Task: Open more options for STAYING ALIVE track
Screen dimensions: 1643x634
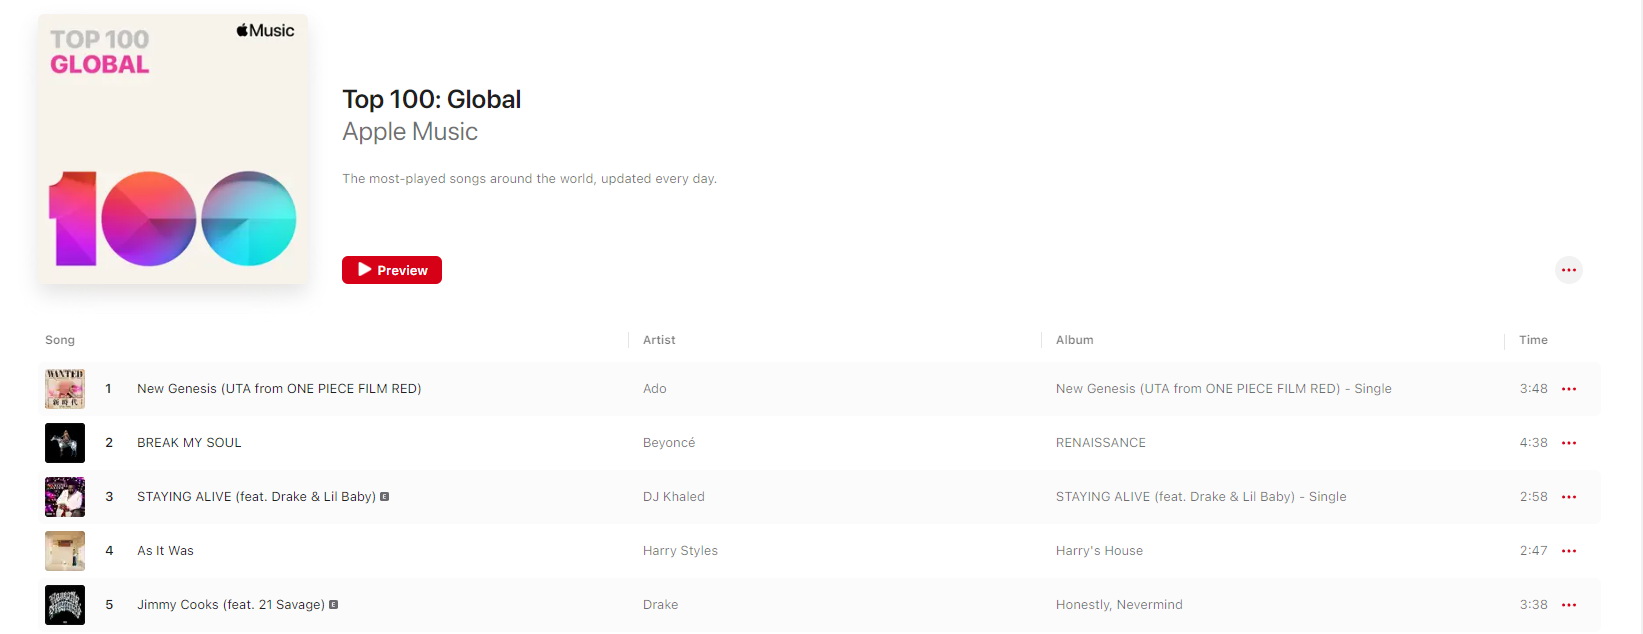Action: click(1568, 497)
